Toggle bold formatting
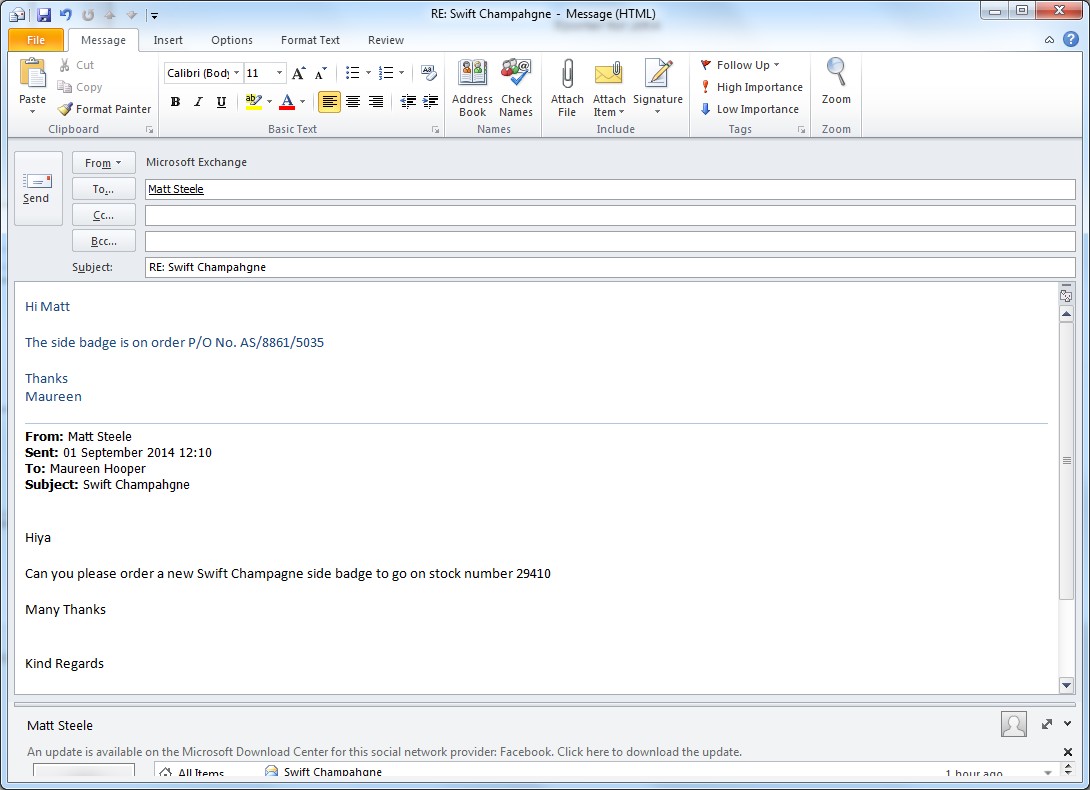Viewport: 1090px width, 790px height. click(175, 102)
